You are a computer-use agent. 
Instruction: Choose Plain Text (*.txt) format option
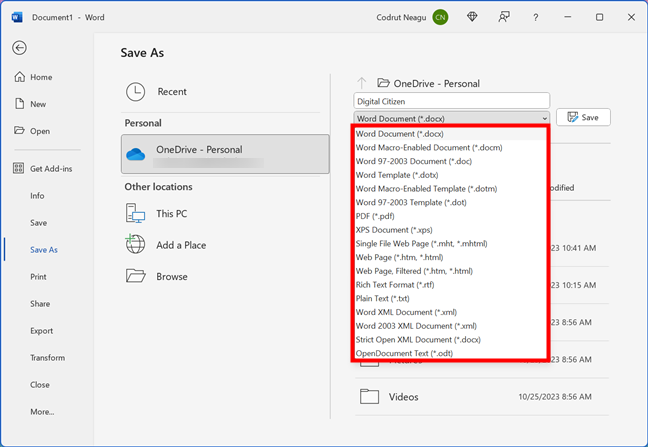[x=383, y=298]
